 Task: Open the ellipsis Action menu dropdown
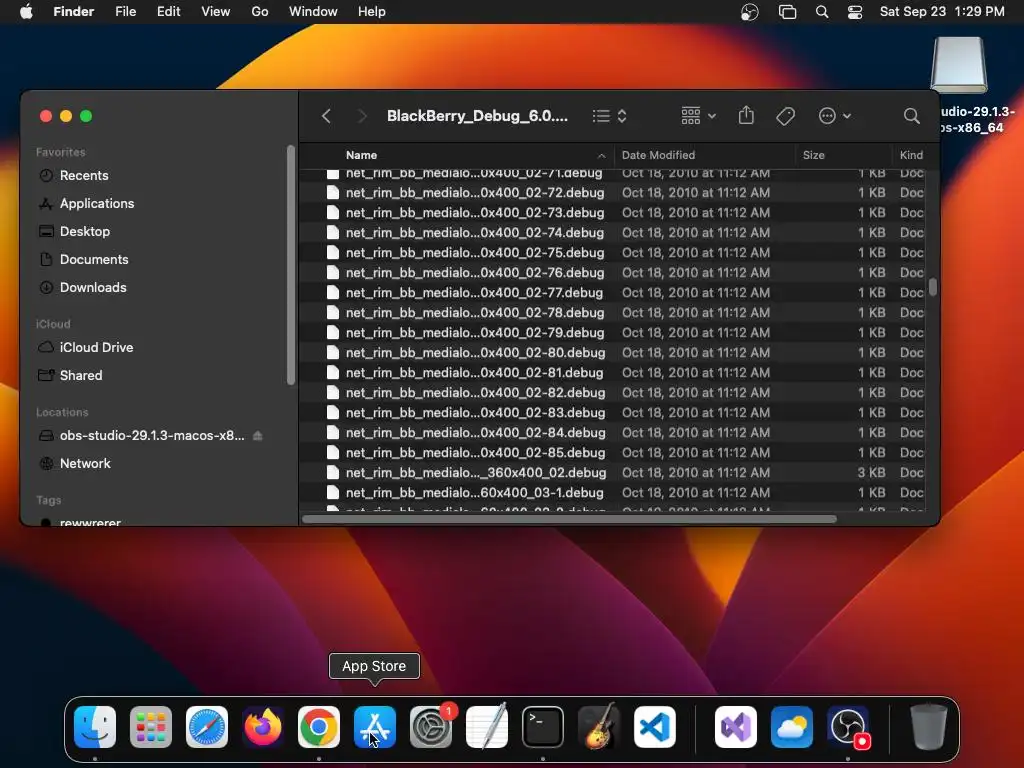click(x=835, y=116)
